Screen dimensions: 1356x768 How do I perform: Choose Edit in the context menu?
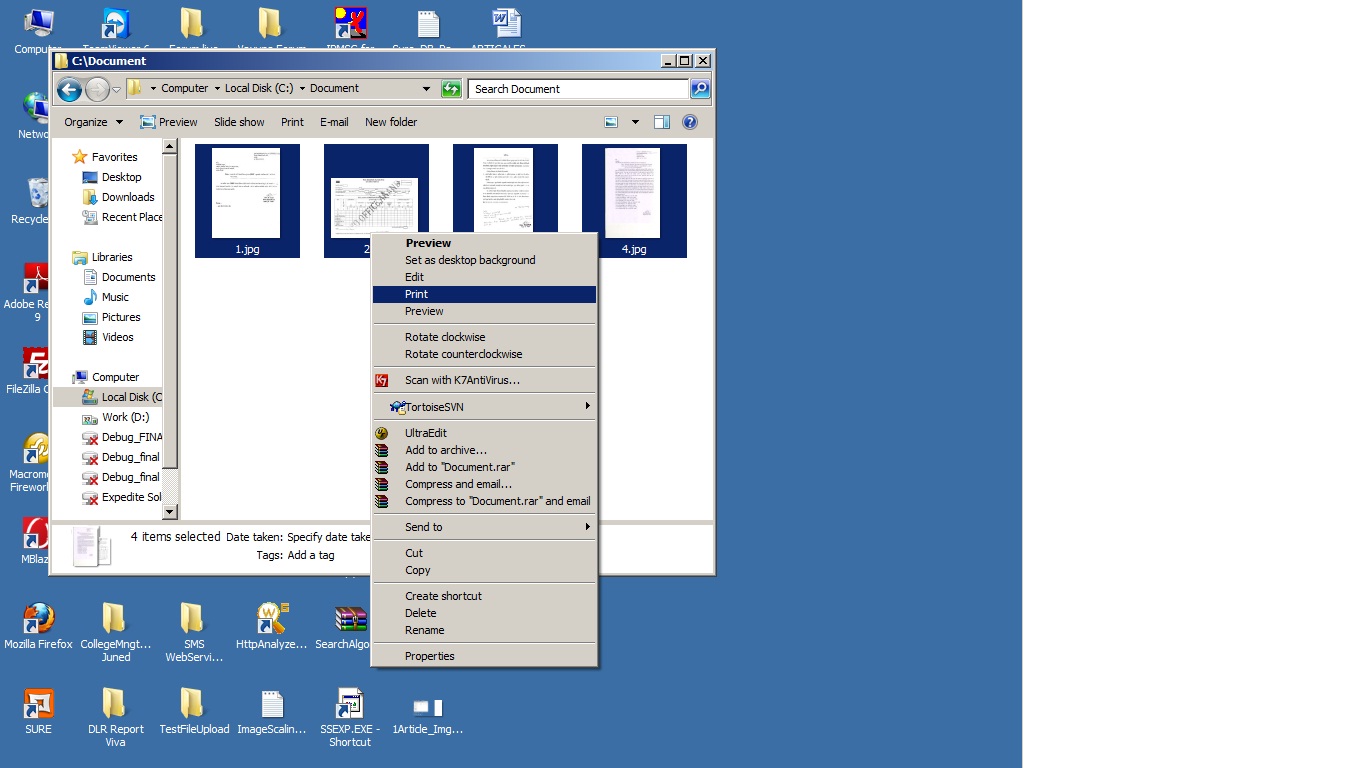[x=484, y=277]
